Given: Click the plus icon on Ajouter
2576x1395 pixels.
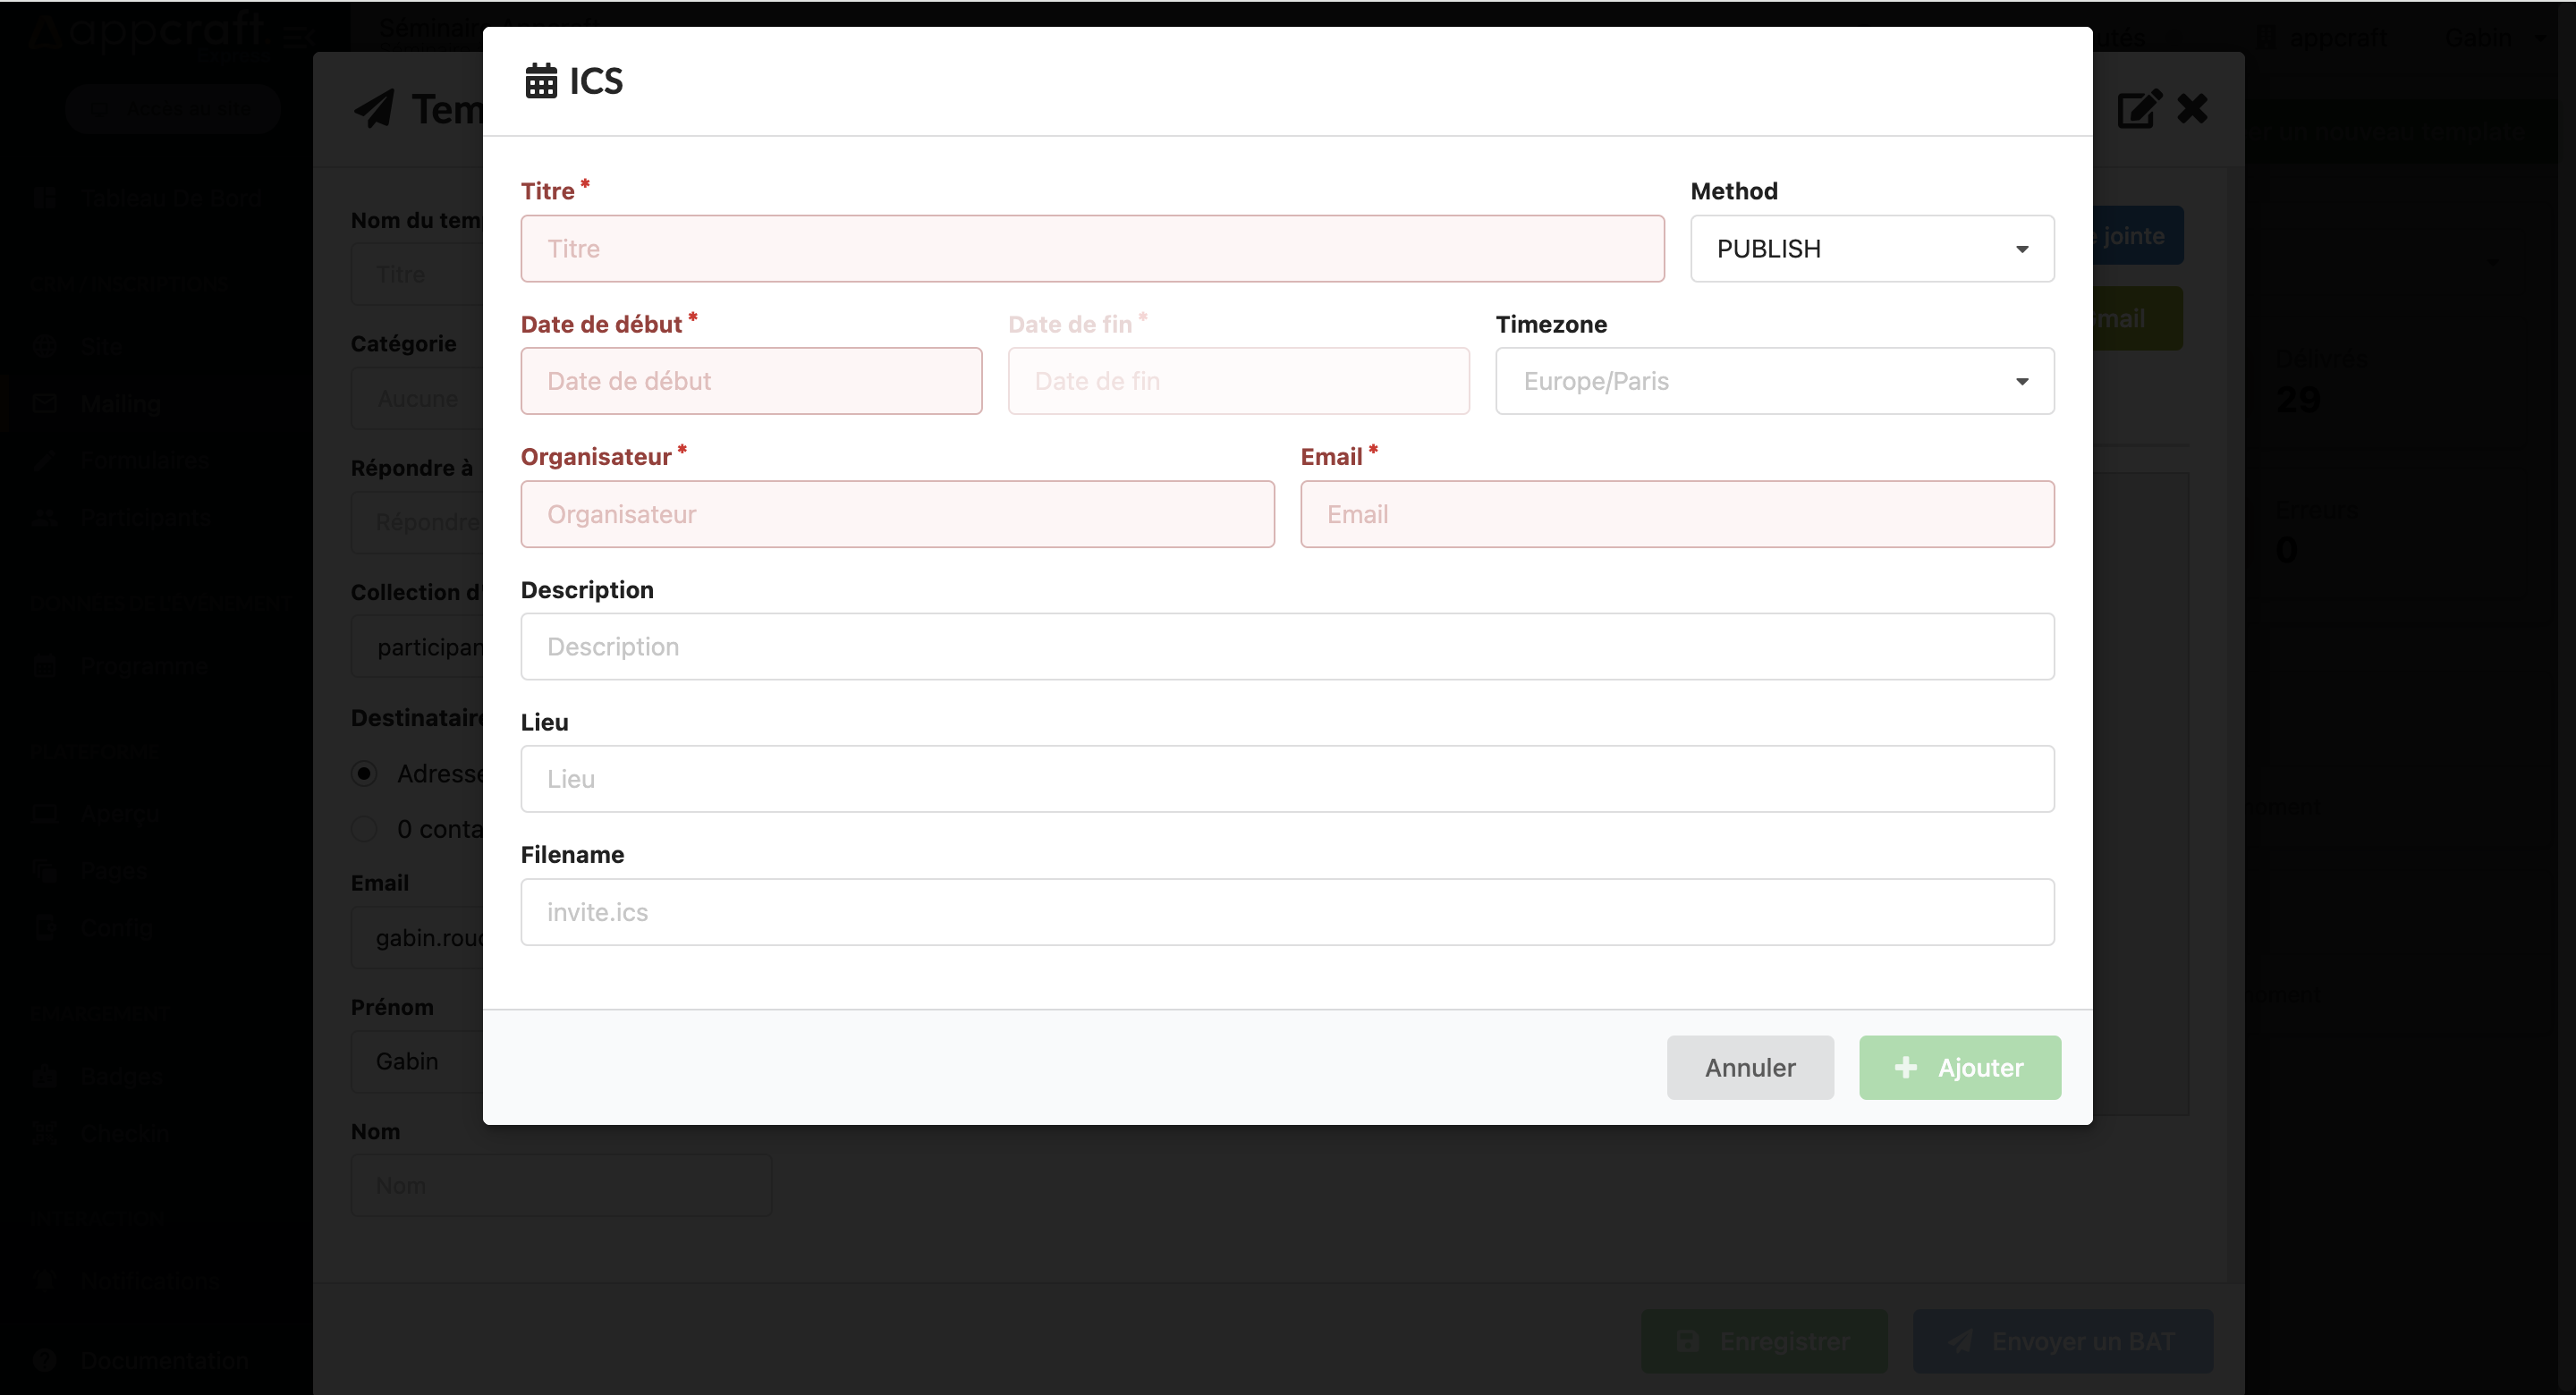Looking at the screenshot, I should click(x=1906, y=1067).
